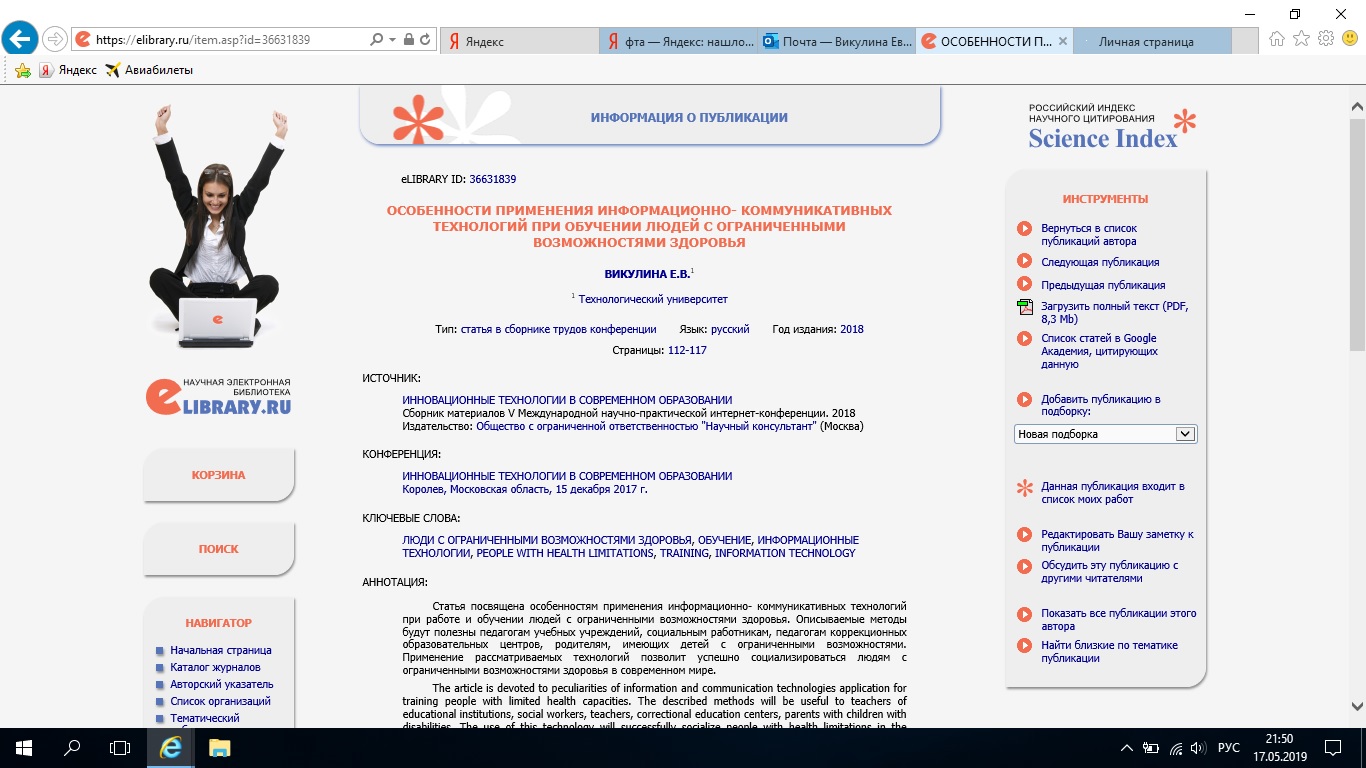Click 'Обсудить эту публикацию с другими читателями'

(1110, 572)
